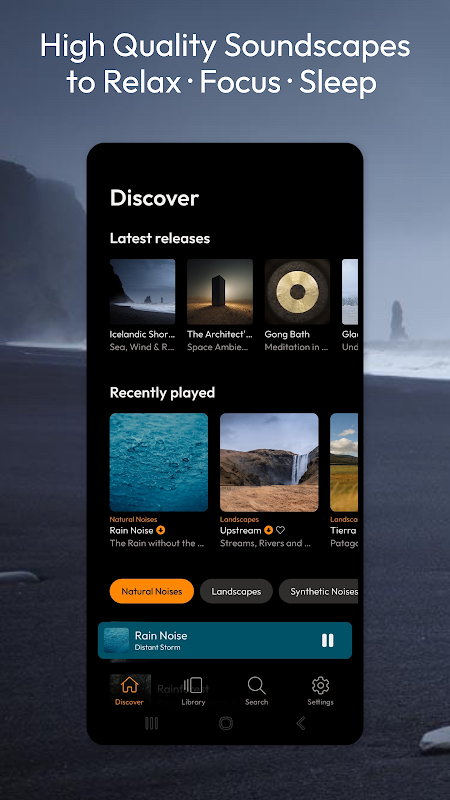This screenshot has height=800, width=450.
Task: Favorite Upstream with the heart icon
Action: (280, 530)
